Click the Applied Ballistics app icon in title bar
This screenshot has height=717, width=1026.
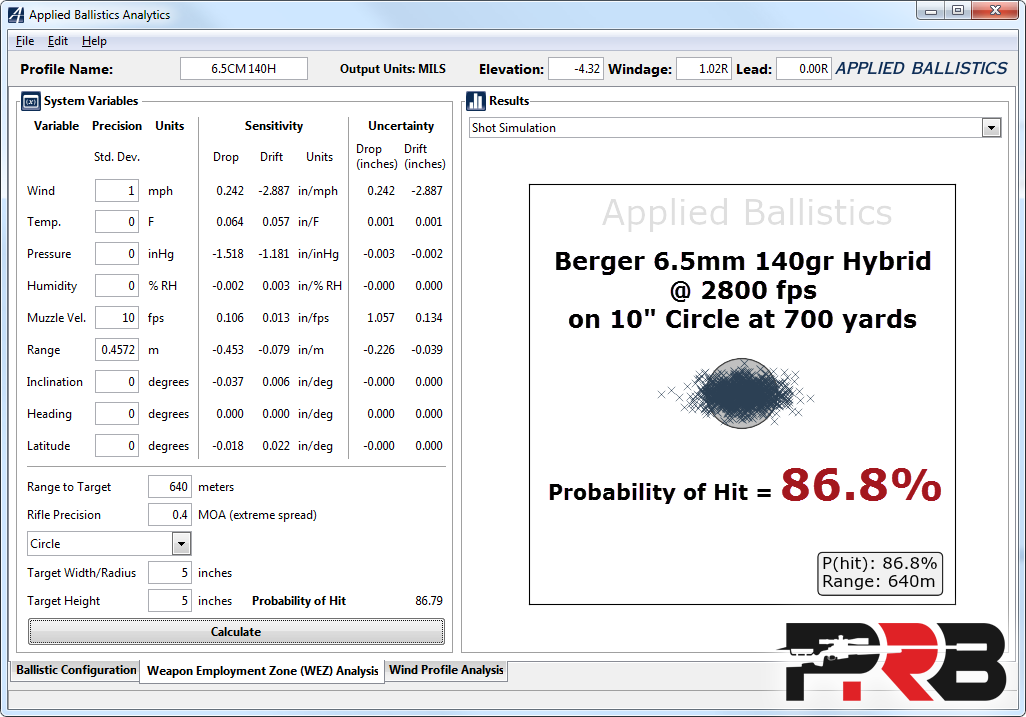point(16,14)
